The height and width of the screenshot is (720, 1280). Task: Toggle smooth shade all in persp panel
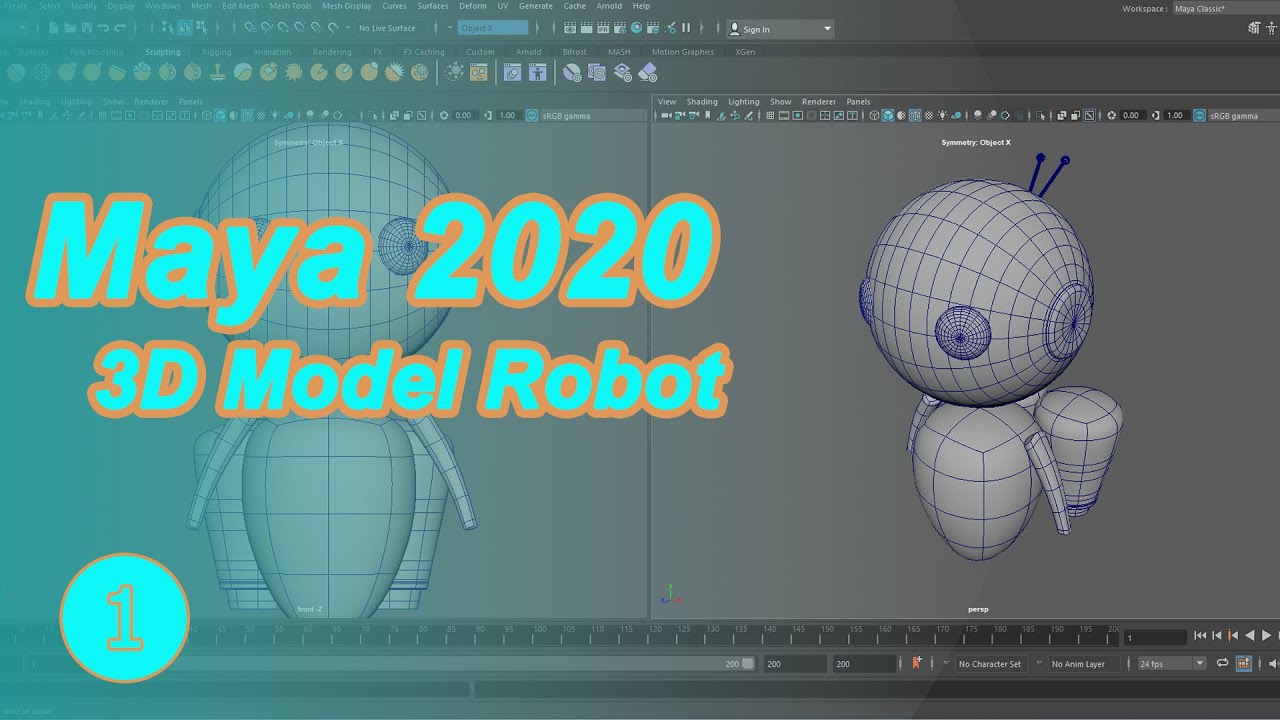pos(888,115)
